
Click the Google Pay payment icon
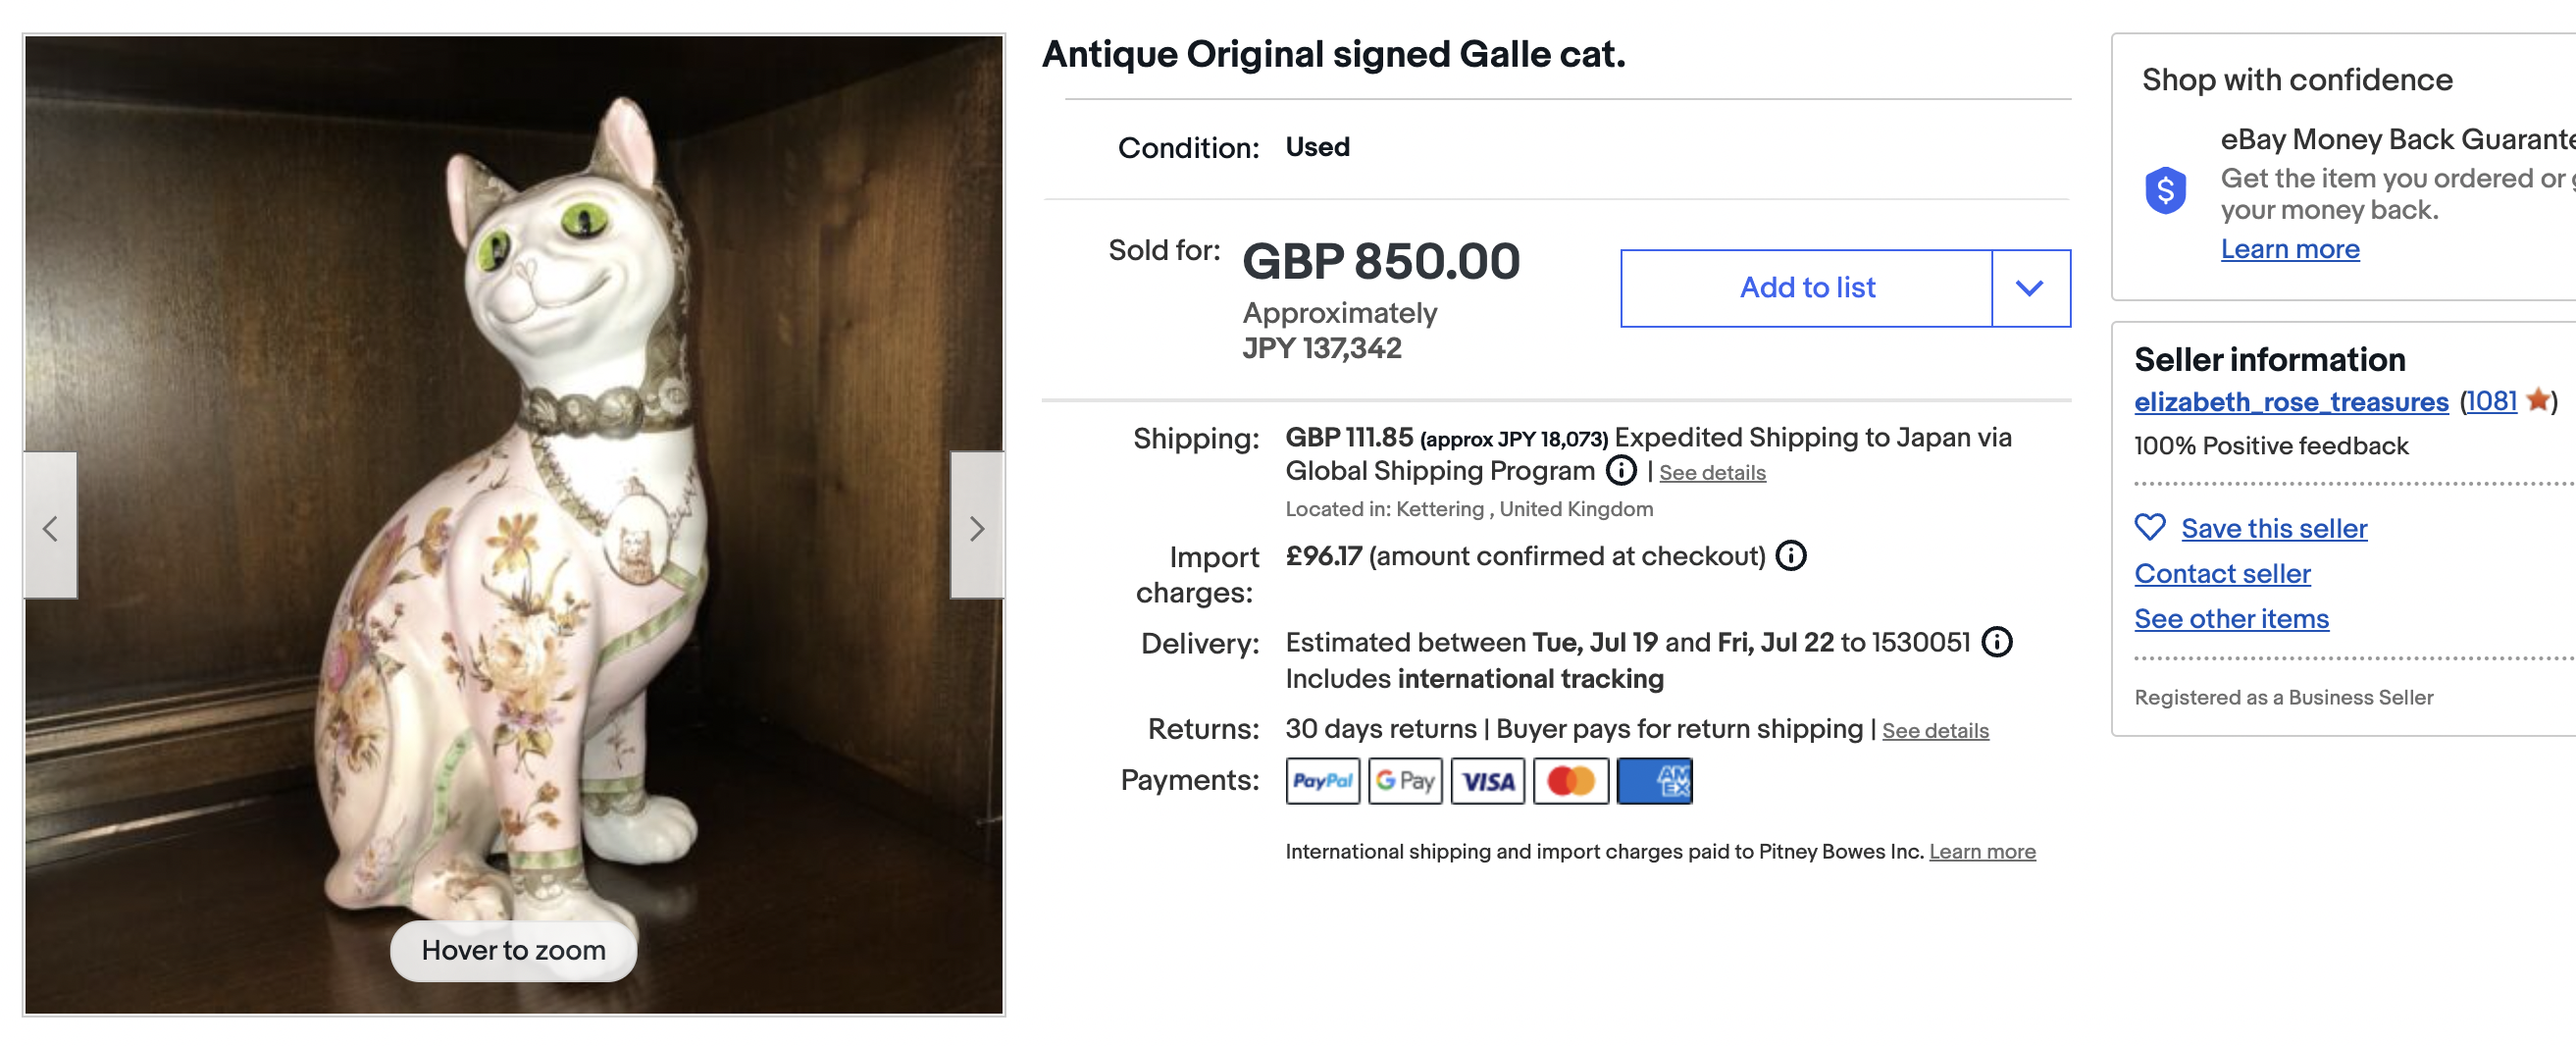1405,781
